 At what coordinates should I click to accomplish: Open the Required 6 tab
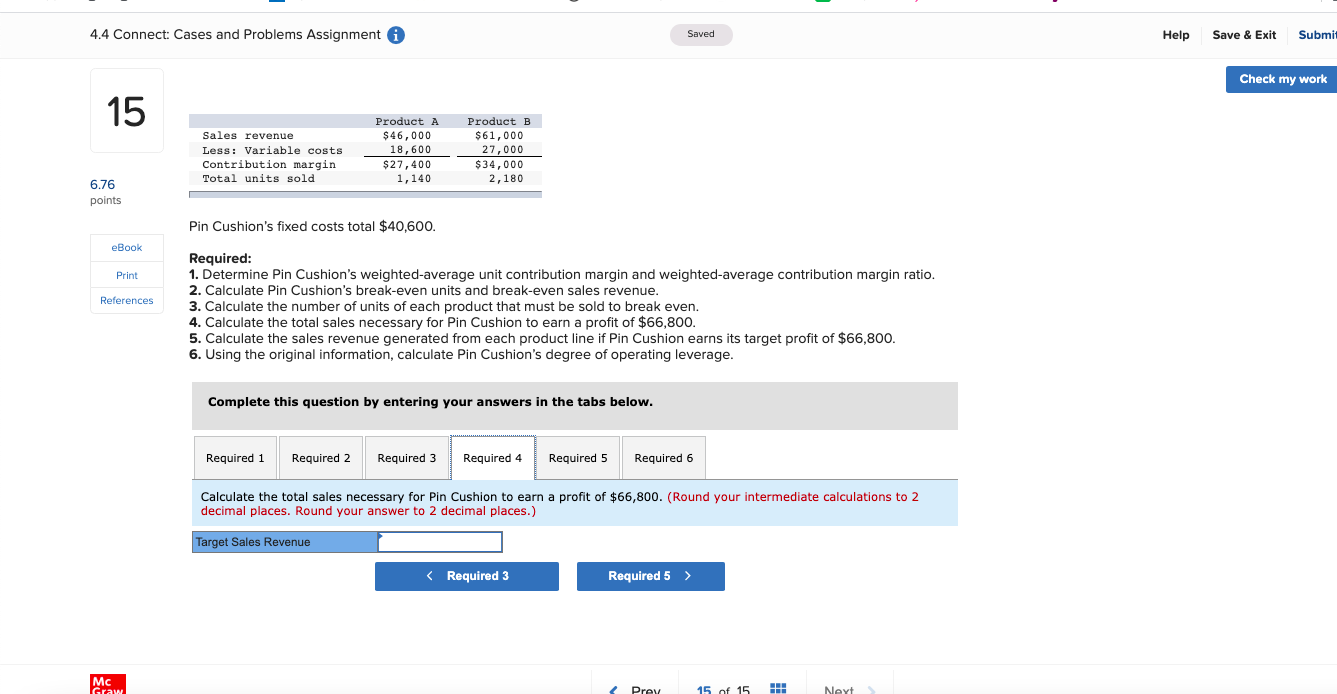click(x=663, y=457)
